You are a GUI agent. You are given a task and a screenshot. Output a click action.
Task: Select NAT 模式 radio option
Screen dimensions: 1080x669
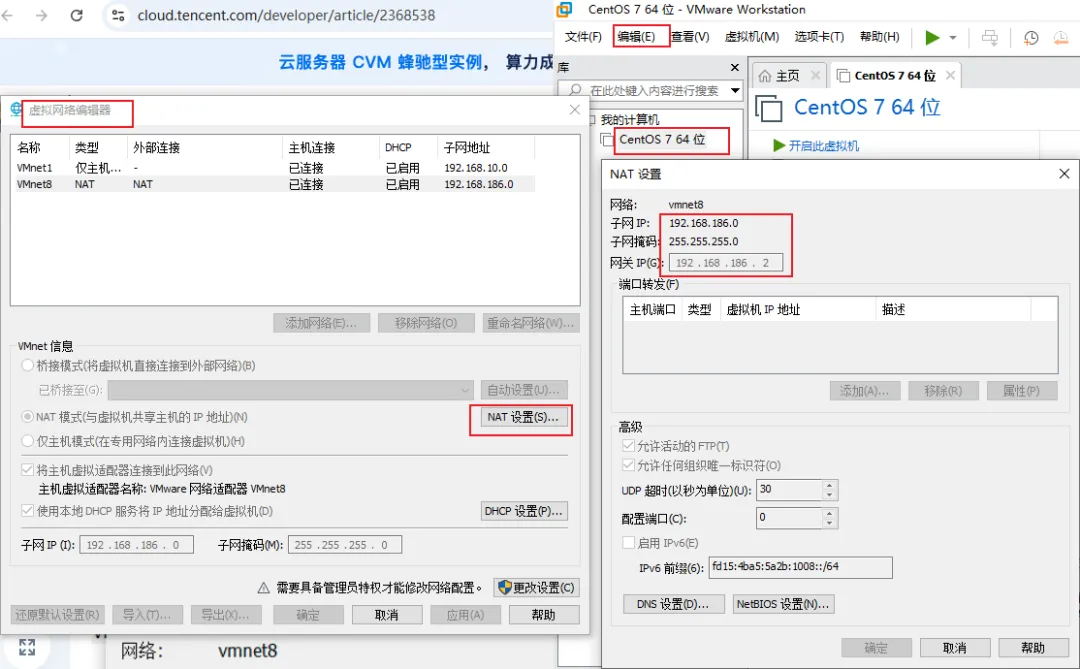pos(28,417)
